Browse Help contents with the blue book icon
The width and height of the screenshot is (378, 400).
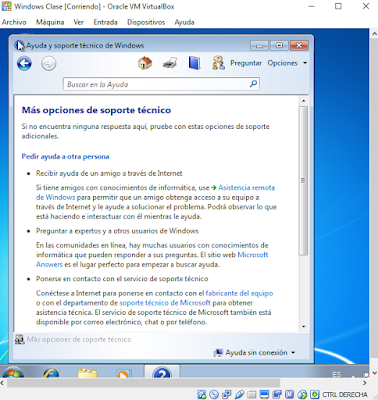(x=194, y=63)
